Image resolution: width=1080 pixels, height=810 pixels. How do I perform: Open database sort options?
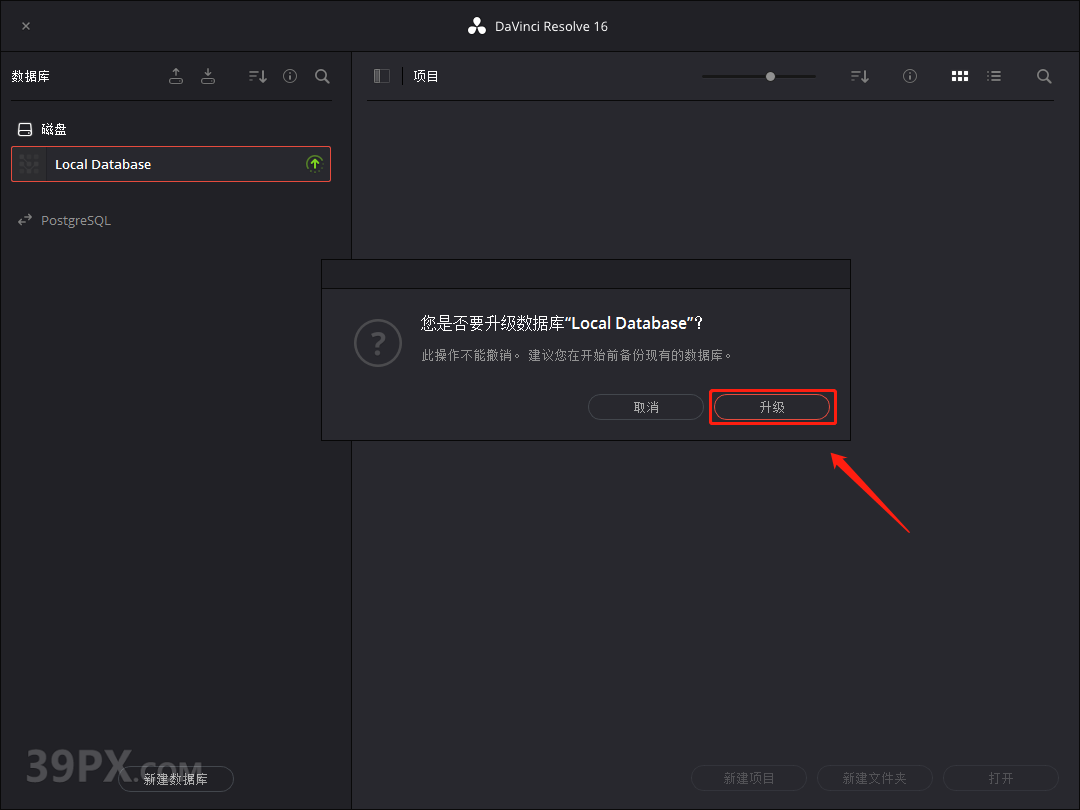pos(258,76)
